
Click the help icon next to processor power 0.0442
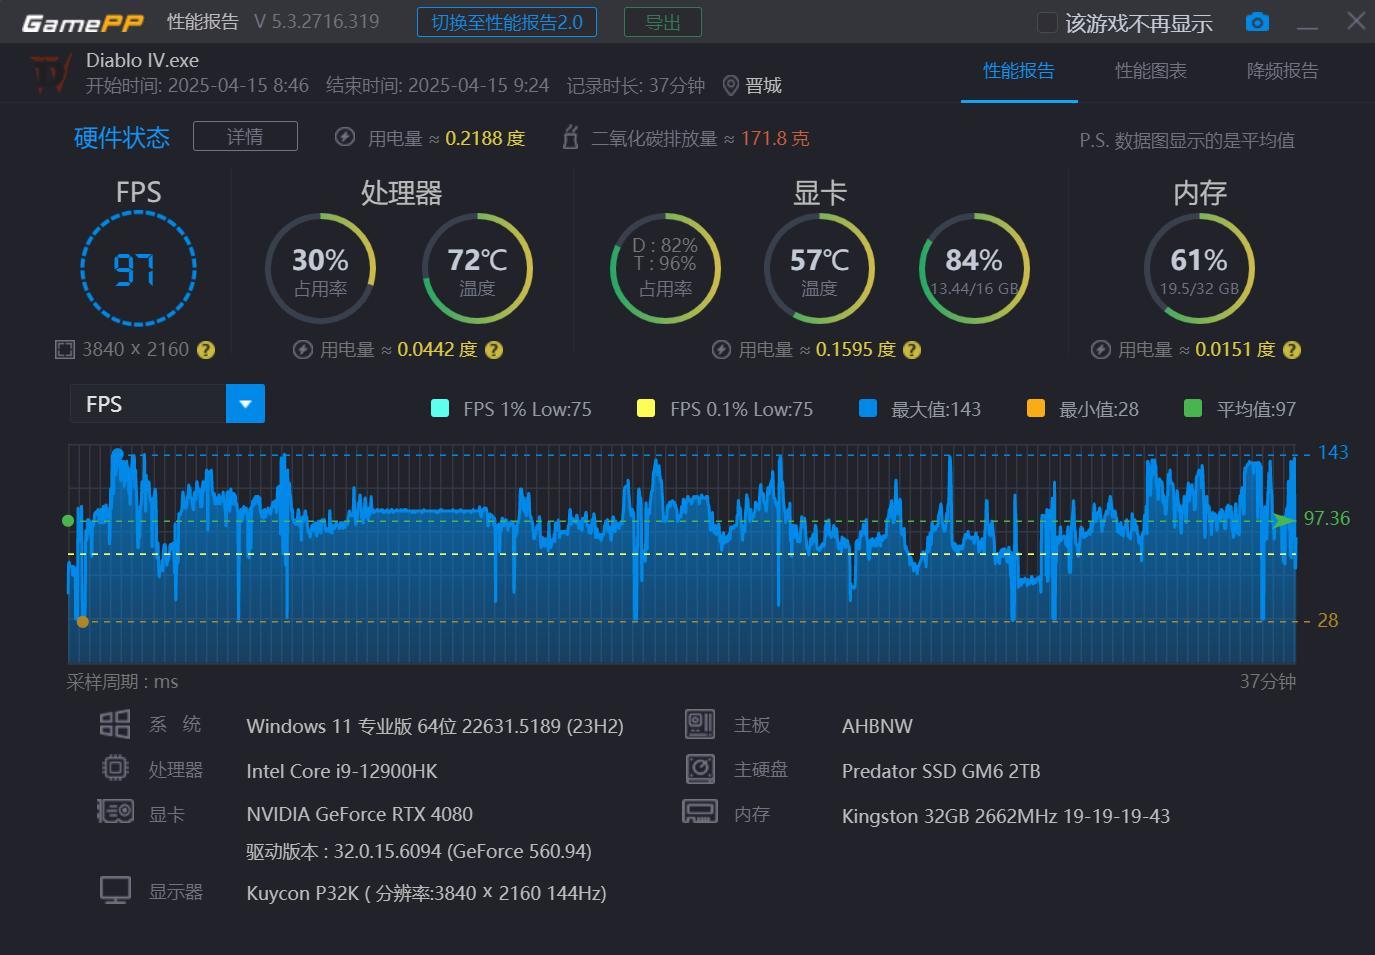tap(494, 350)
